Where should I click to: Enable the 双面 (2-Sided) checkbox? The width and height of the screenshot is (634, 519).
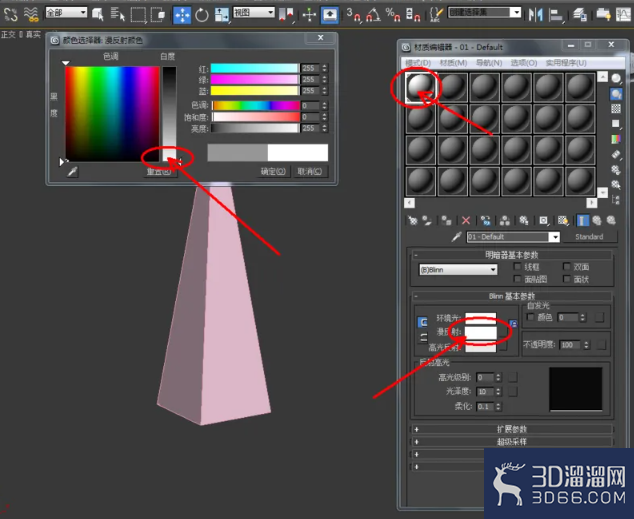tap(566, 266)
